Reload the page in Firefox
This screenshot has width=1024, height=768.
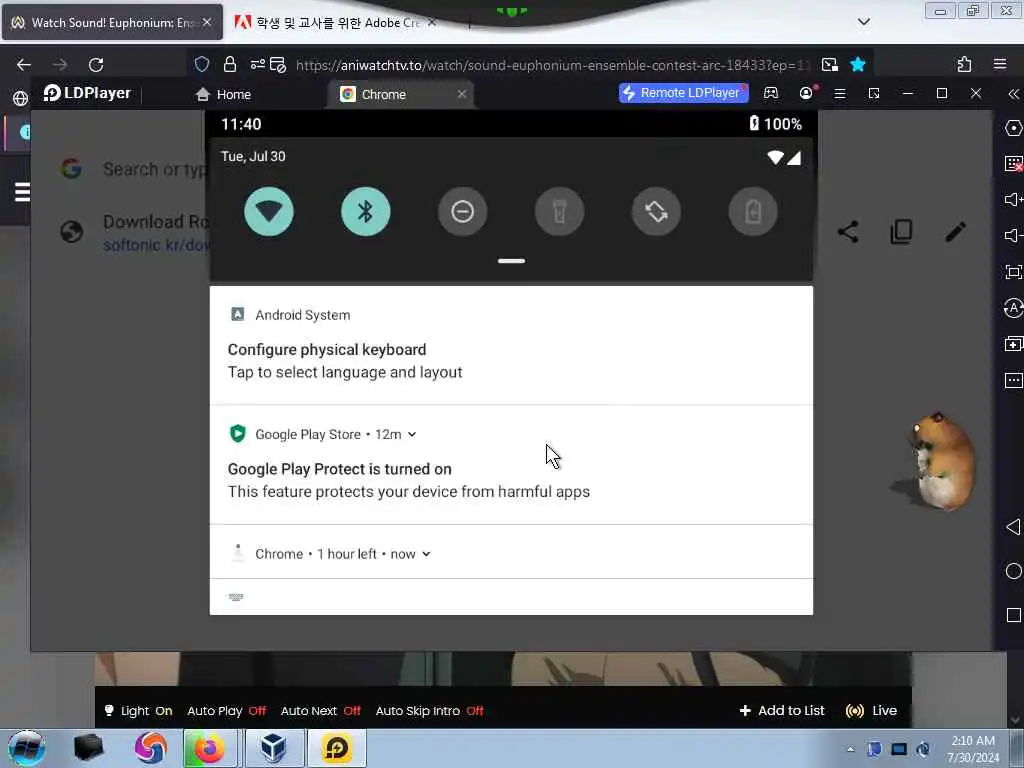point(96,64)
